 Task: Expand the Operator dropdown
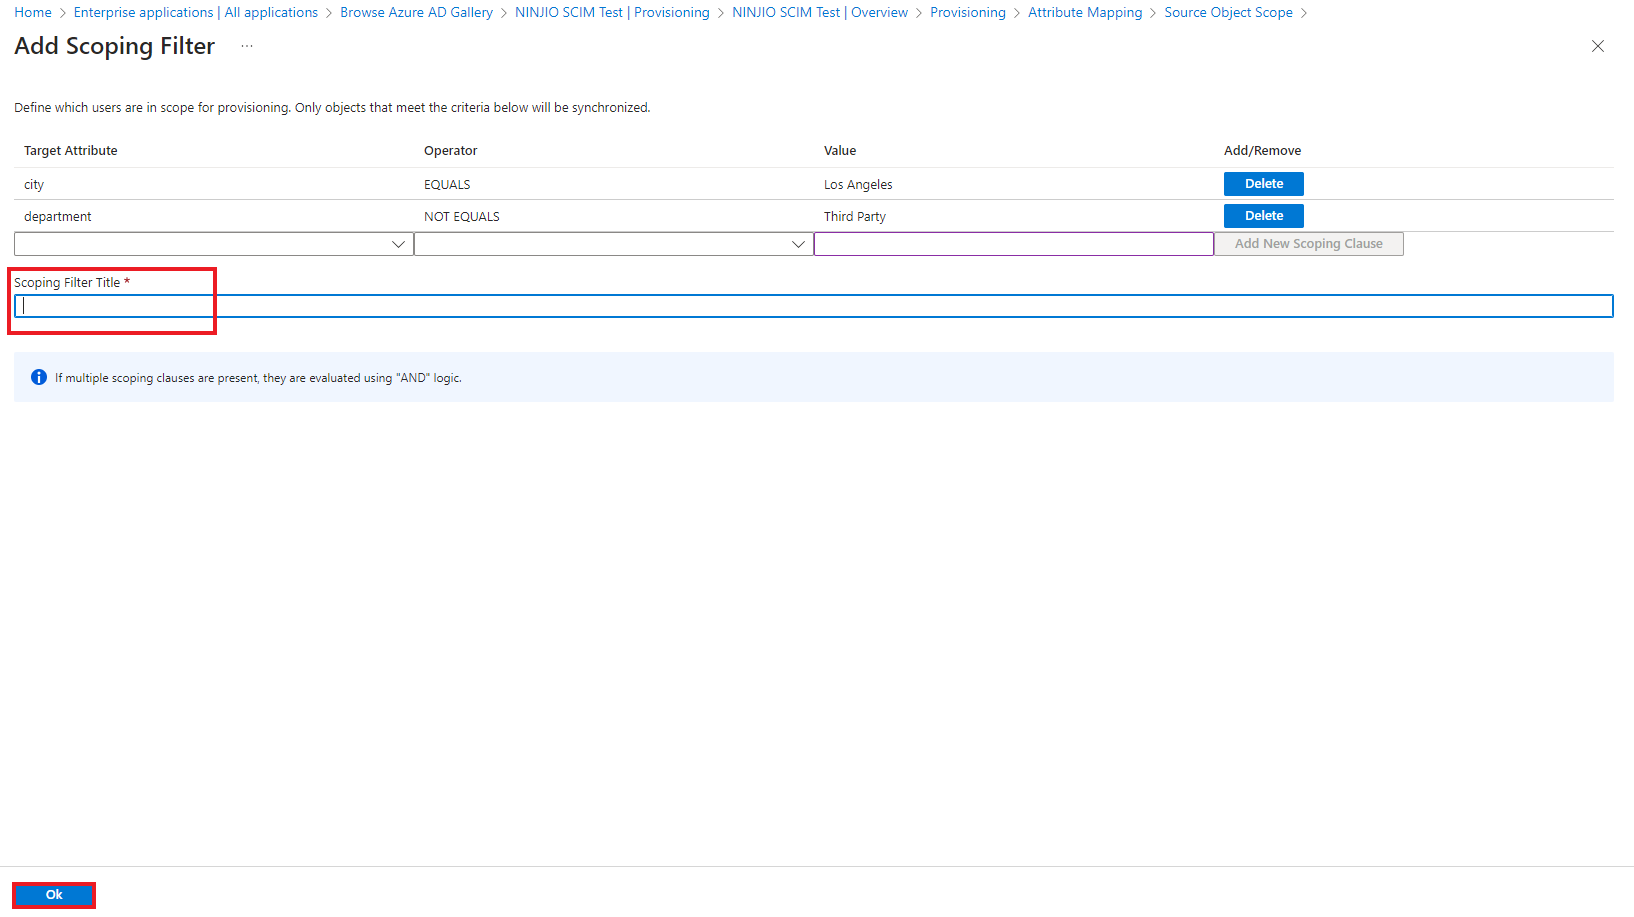click(x=613, y=244)
